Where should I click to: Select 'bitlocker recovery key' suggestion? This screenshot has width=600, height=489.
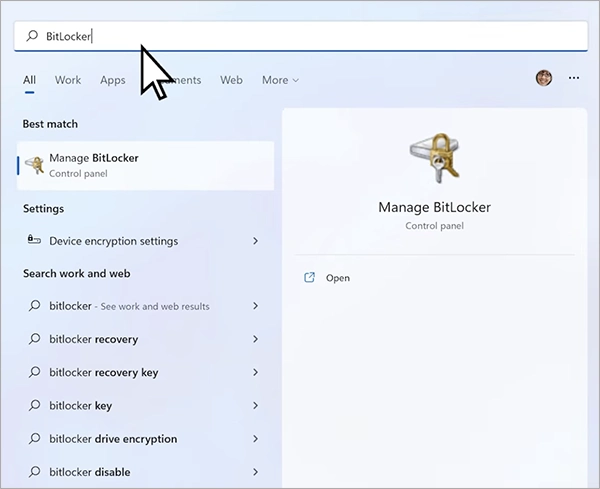click(x=145, y=372)
